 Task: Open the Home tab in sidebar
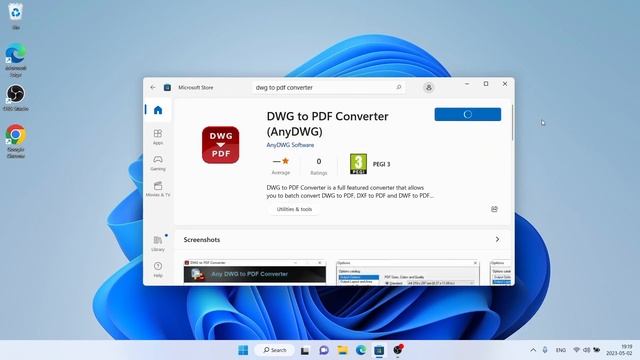[x=158, y=110]
